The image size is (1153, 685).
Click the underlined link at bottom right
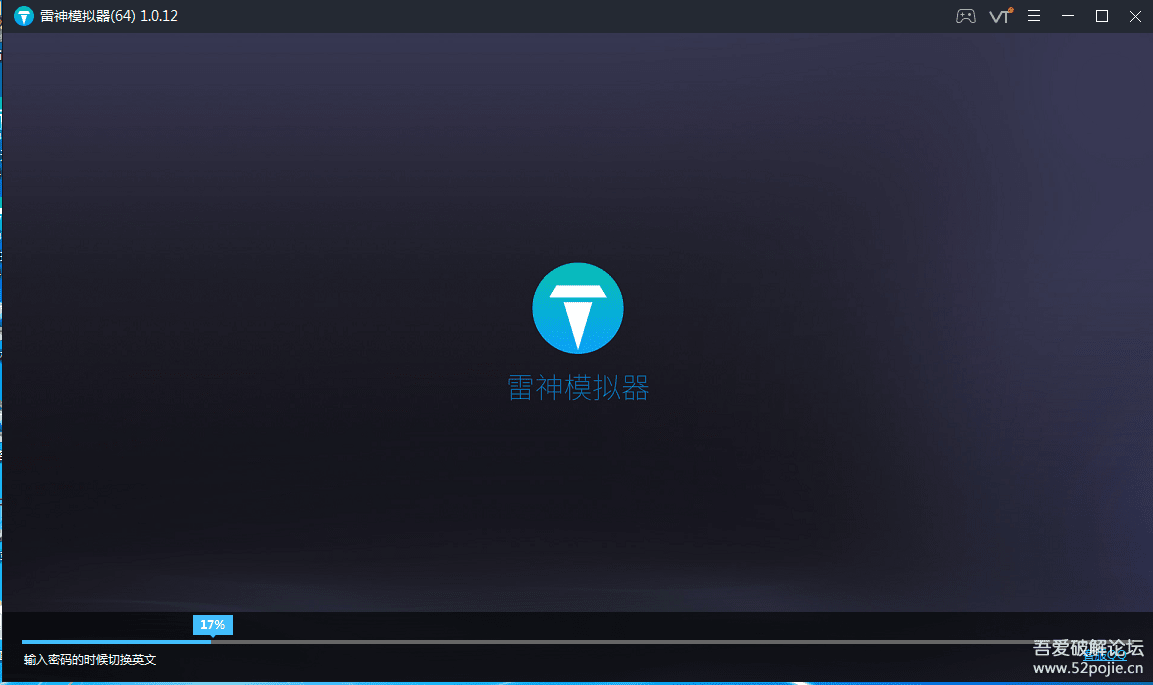pyautogui.click(x=1105, y=656)
